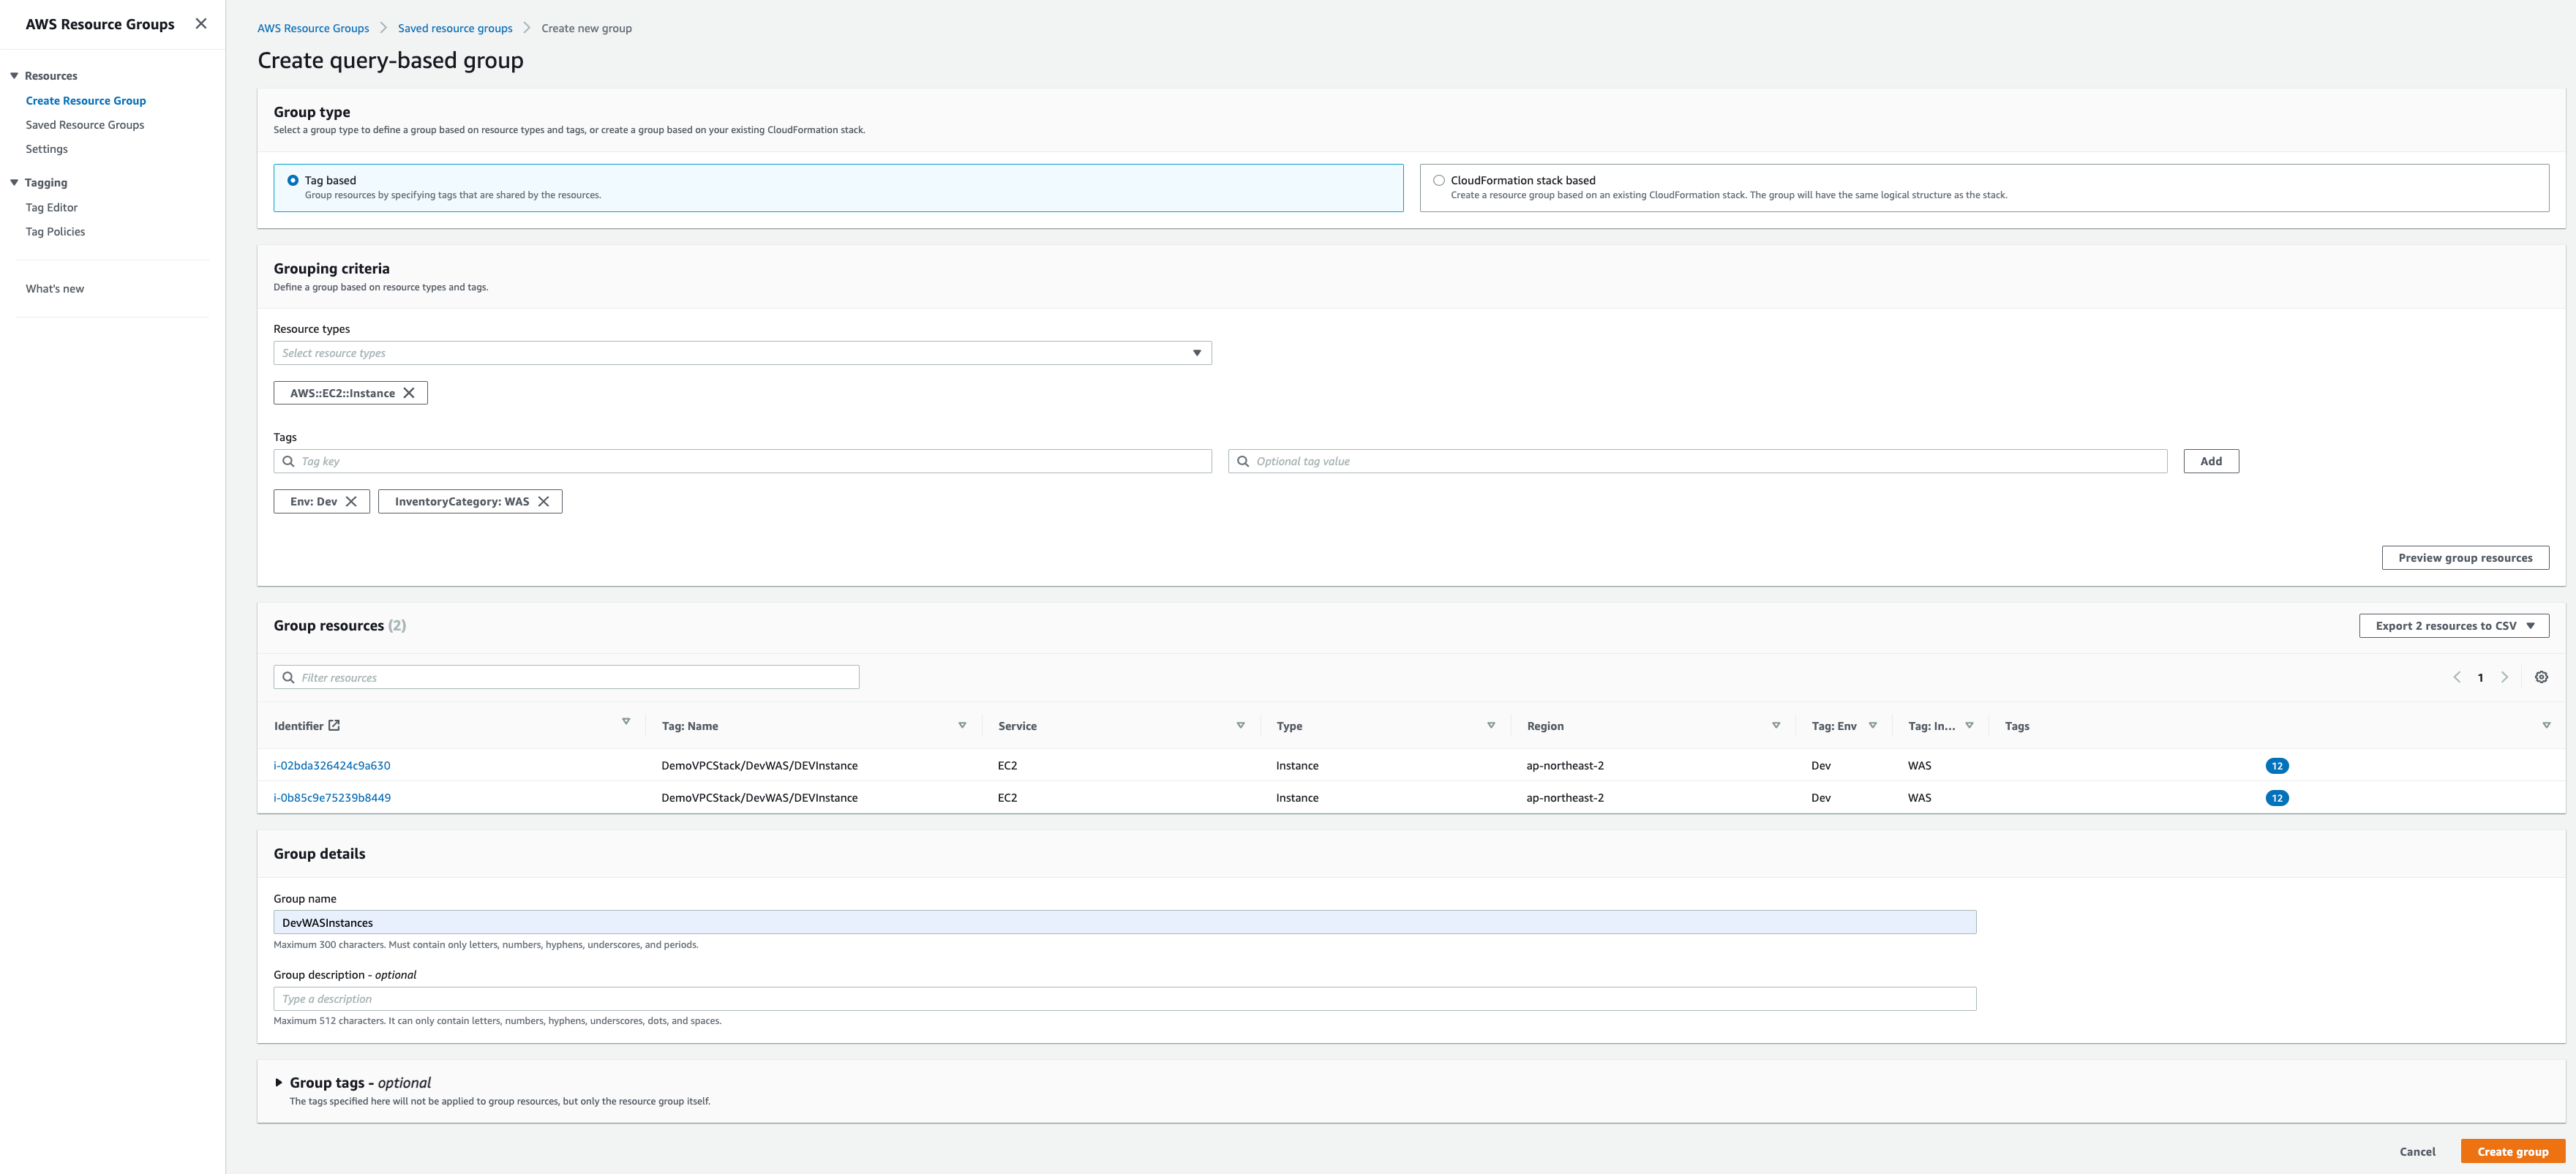Open Tag Editor from the sidebar
2576x1174 pixels.
[x=52, y=208]
